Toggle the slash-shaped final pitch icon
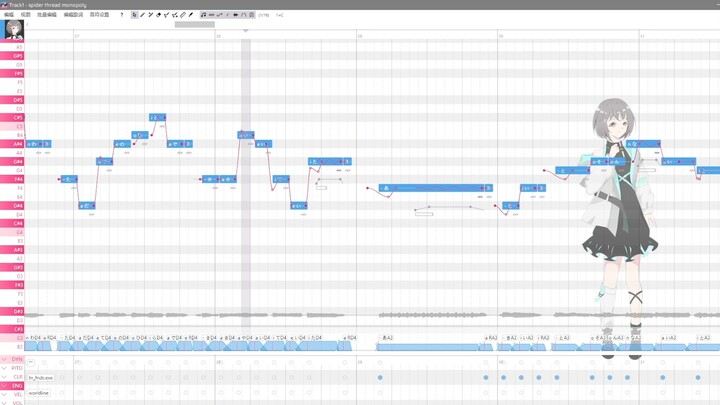Image resolution: width=720 pixels, height=405 pixels. (228, 15)
